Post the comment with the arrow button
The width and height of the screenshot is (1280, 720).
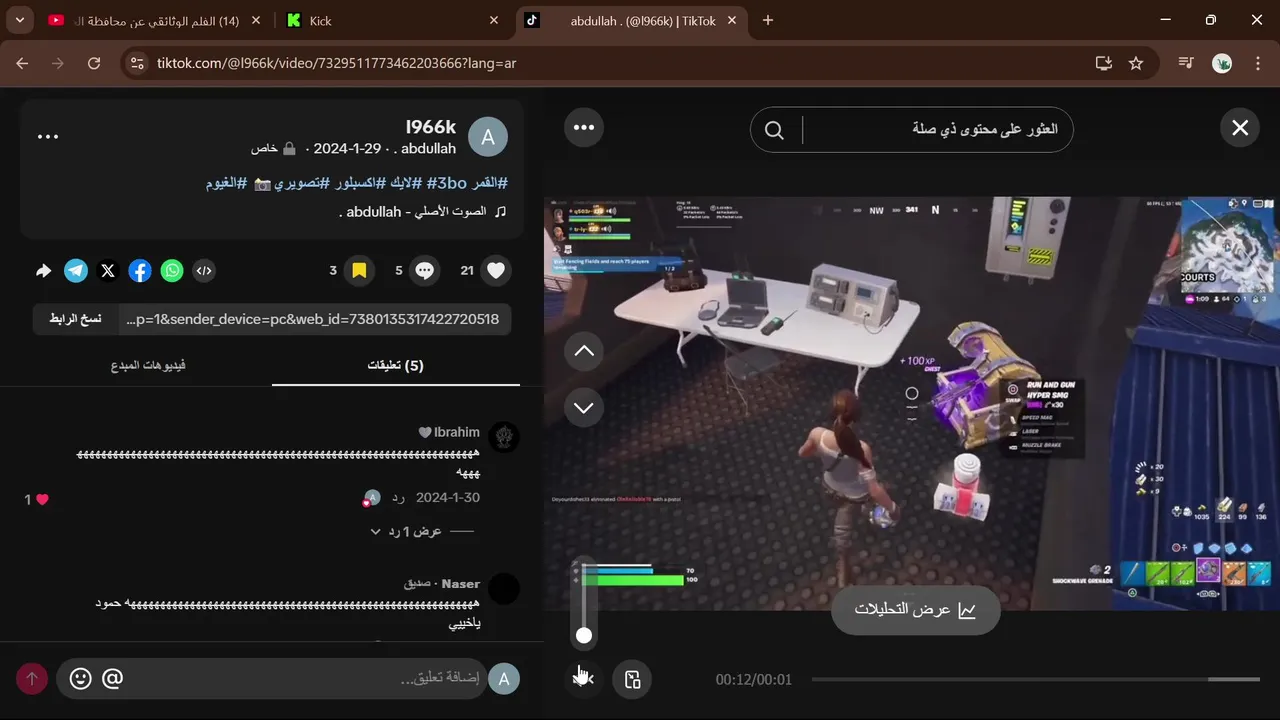[32, 679]
